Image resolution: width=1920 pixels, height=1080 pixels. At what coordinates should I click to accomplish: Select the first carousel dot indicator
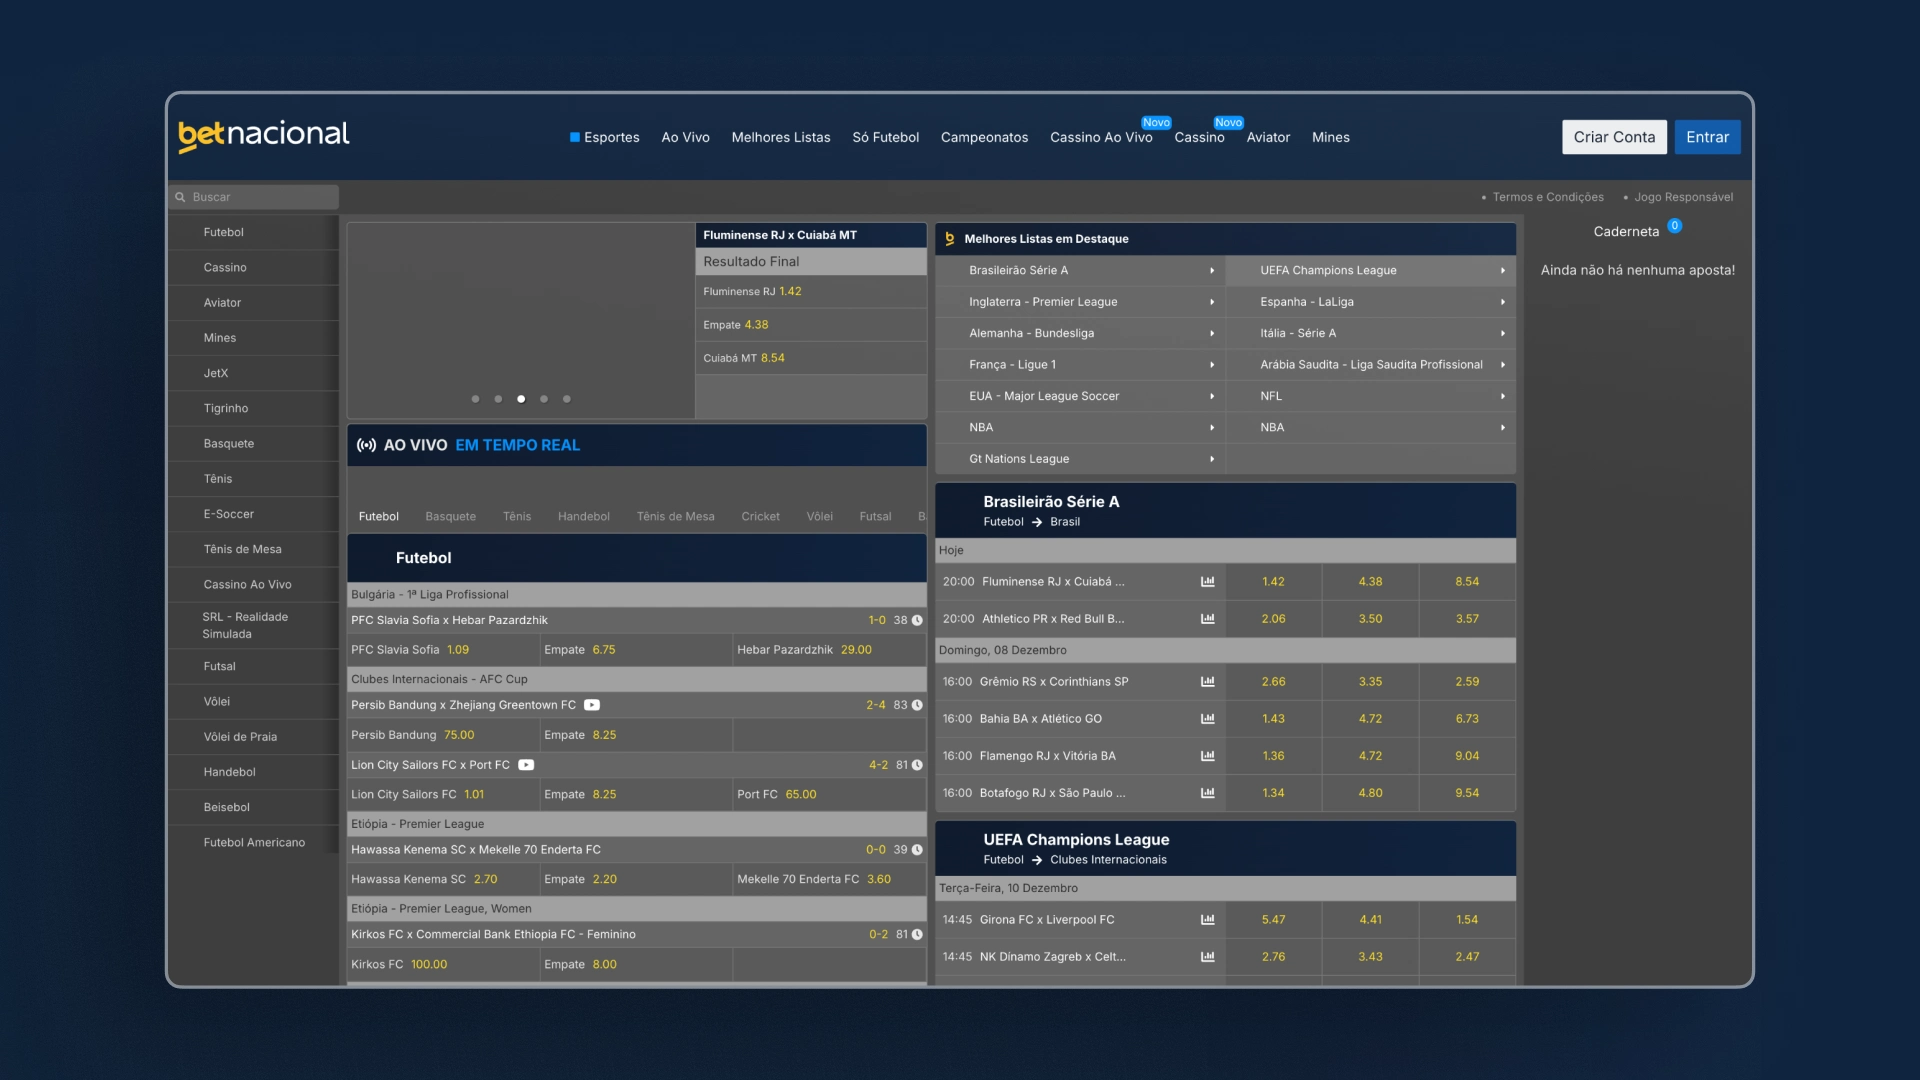(x=475, y=399)
